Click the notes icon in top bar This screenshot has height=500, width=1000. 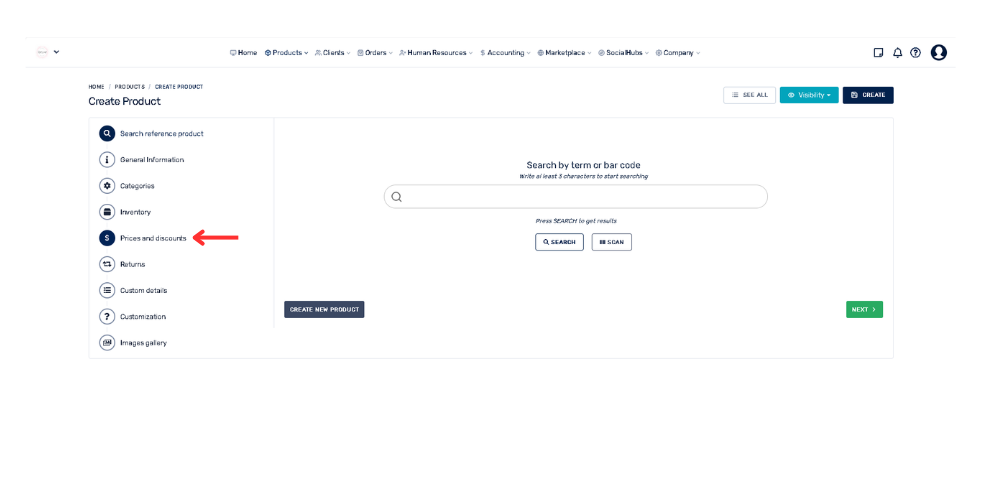click(878, 53)
